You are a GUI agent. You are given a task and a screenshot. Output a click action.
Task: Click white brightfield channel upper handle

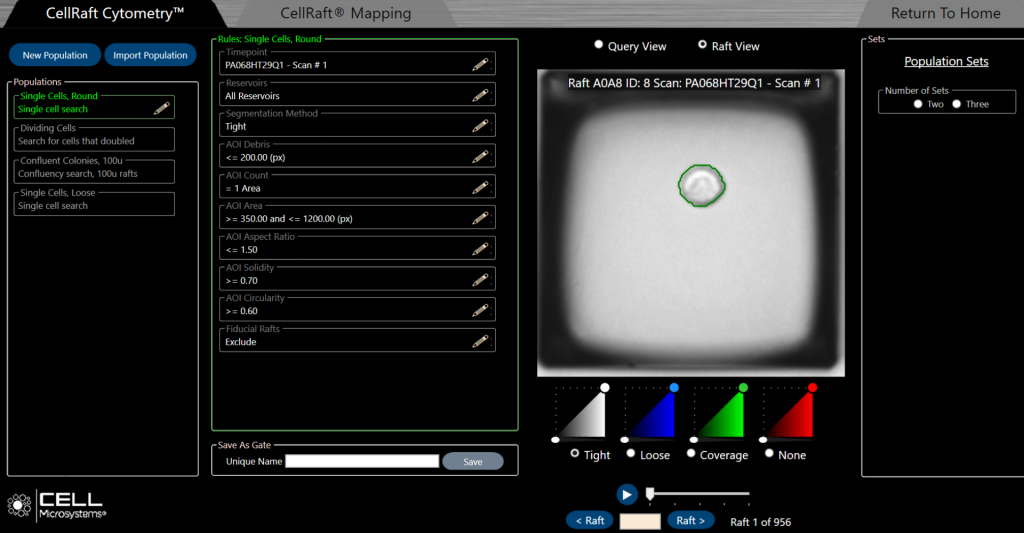(605, 388)
